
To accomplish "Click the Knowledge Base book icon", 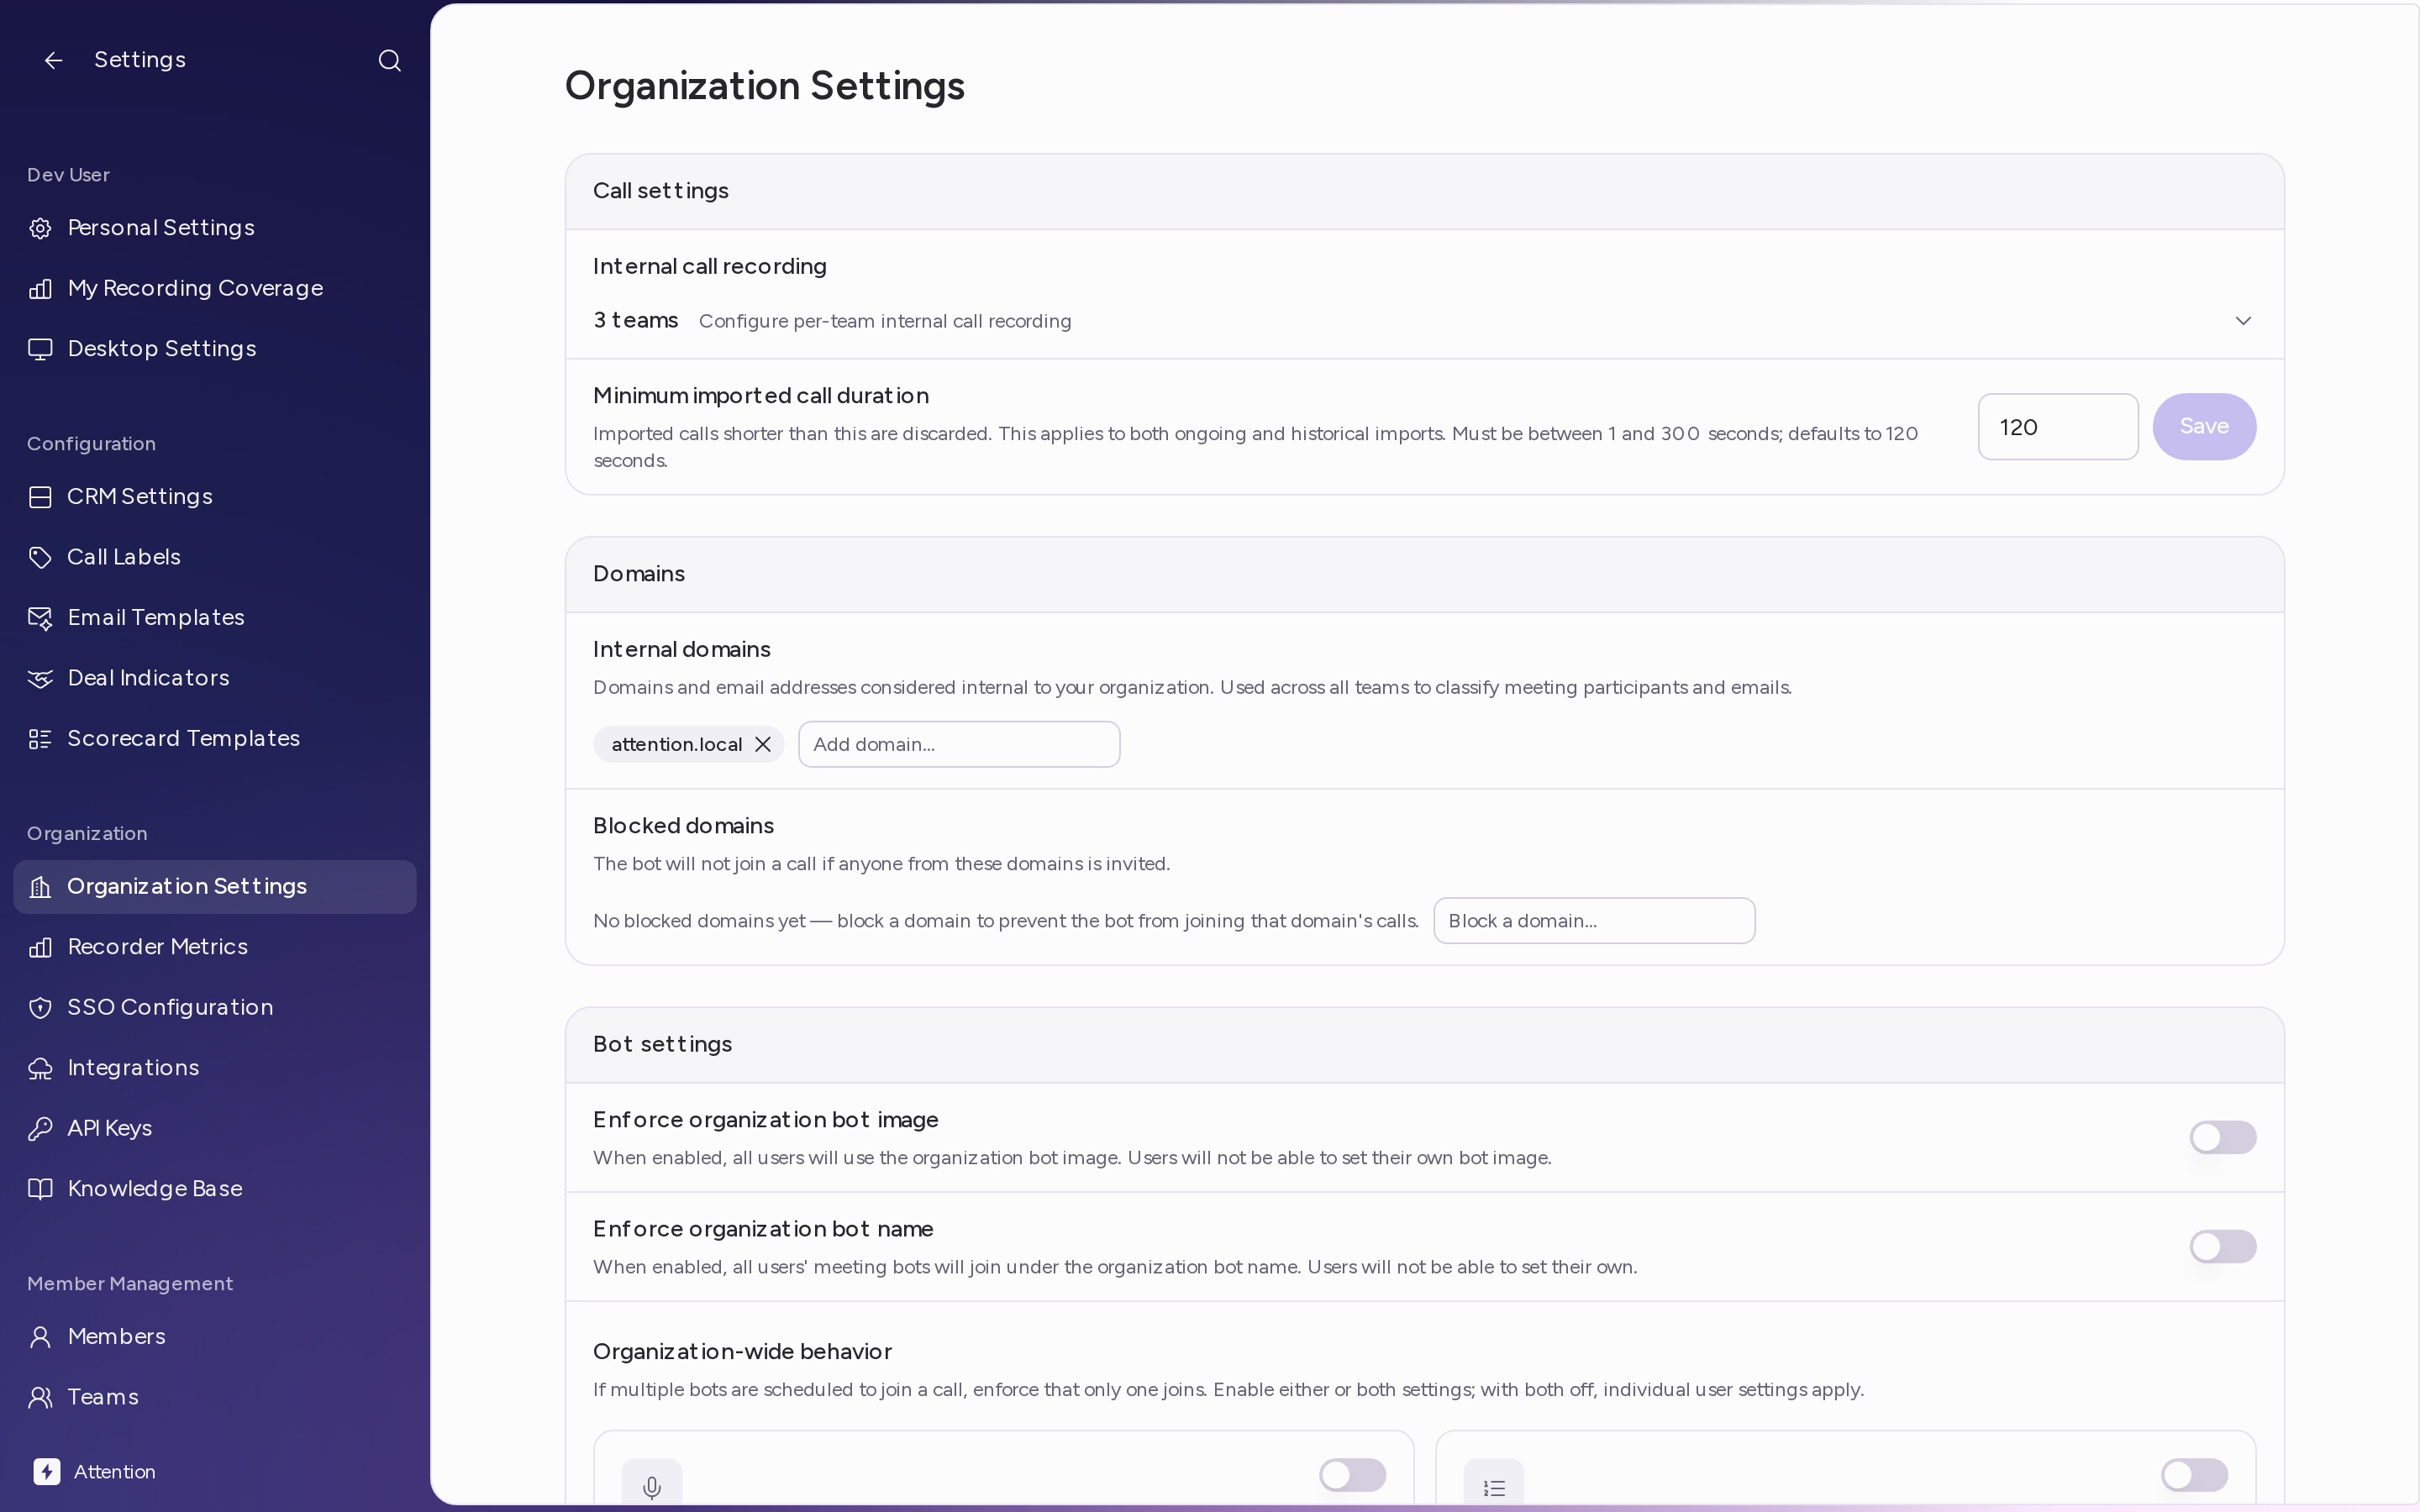I will [x=40, y=1189].
